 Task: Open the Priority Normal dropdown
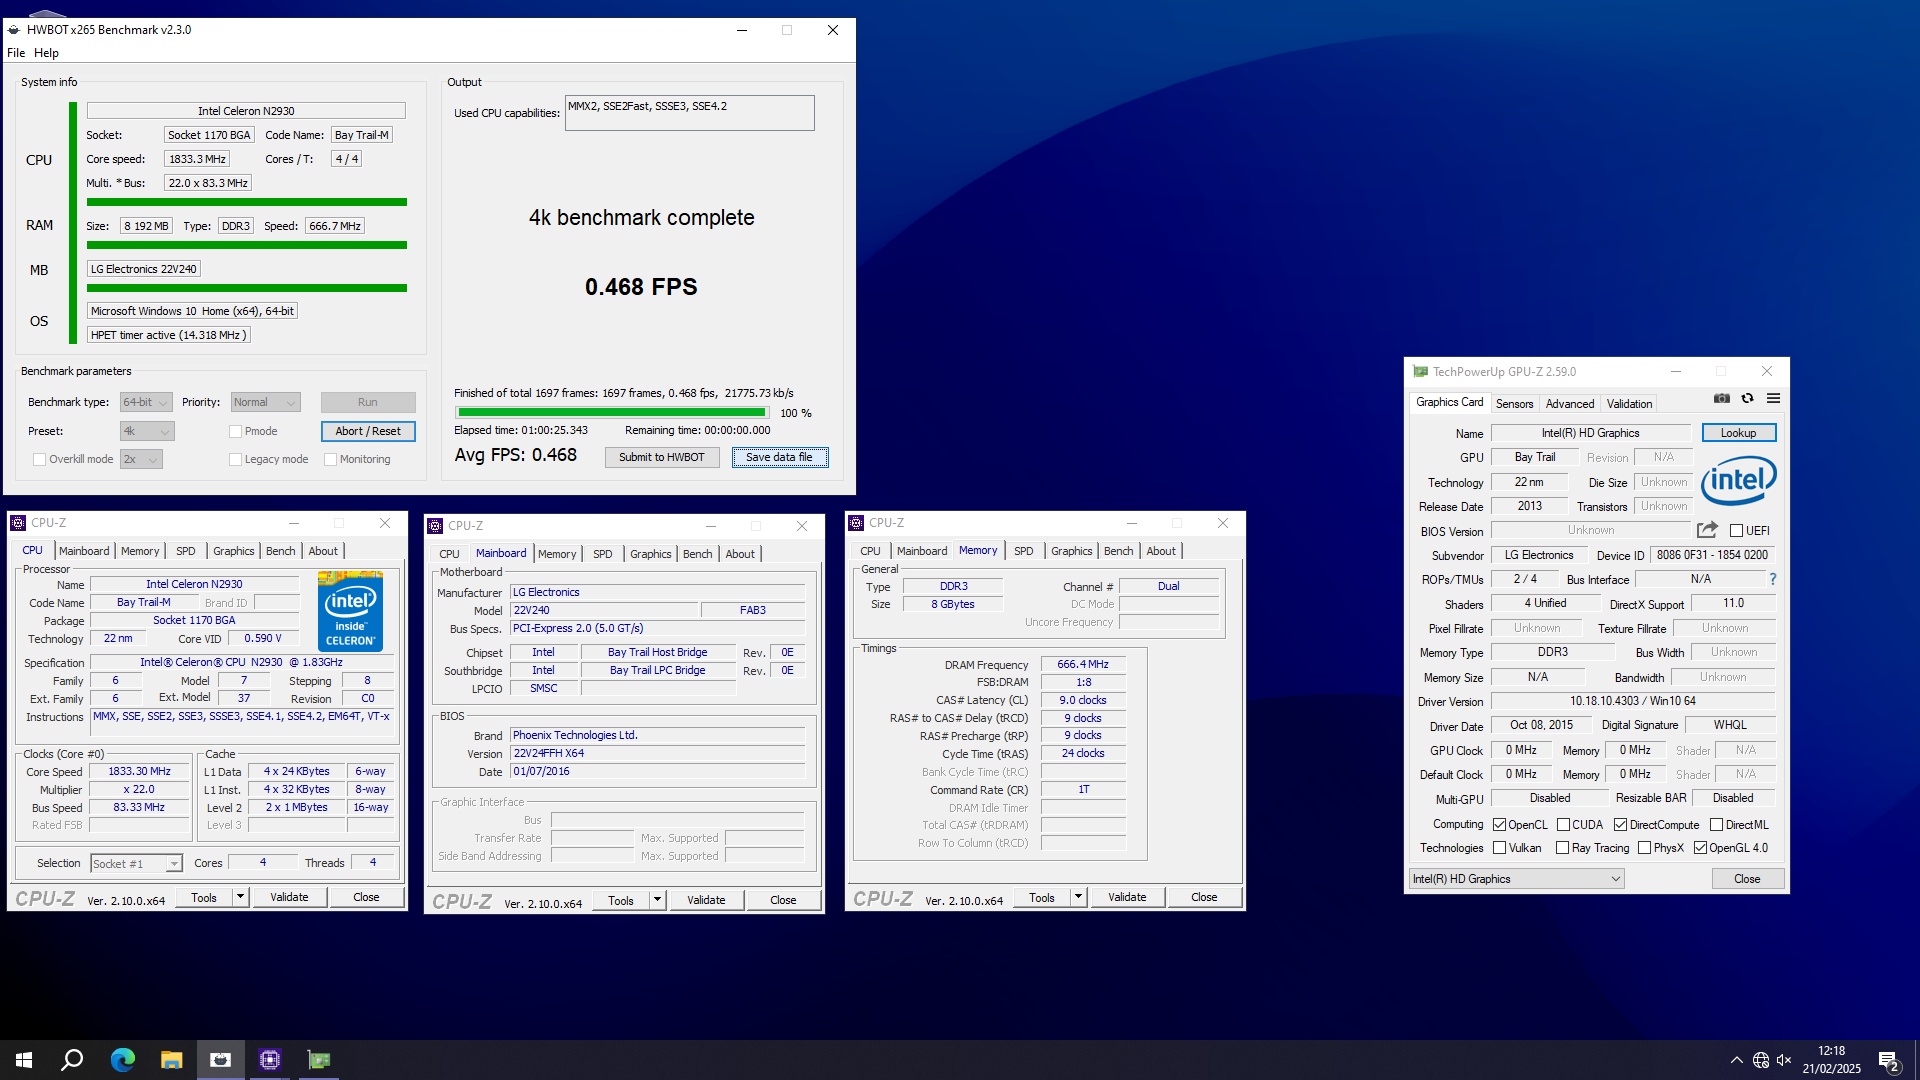tap(266, 402)
